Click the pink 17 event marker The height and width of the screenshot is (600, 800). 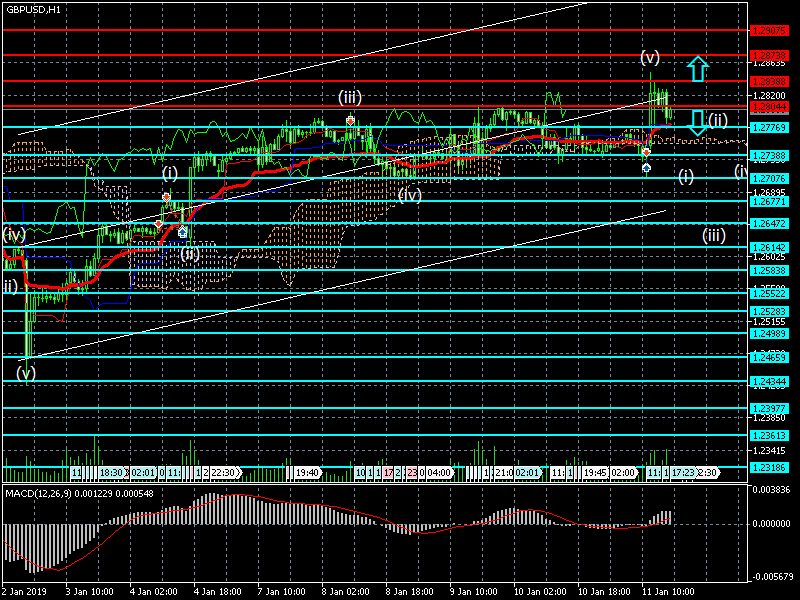pos(388,473)
